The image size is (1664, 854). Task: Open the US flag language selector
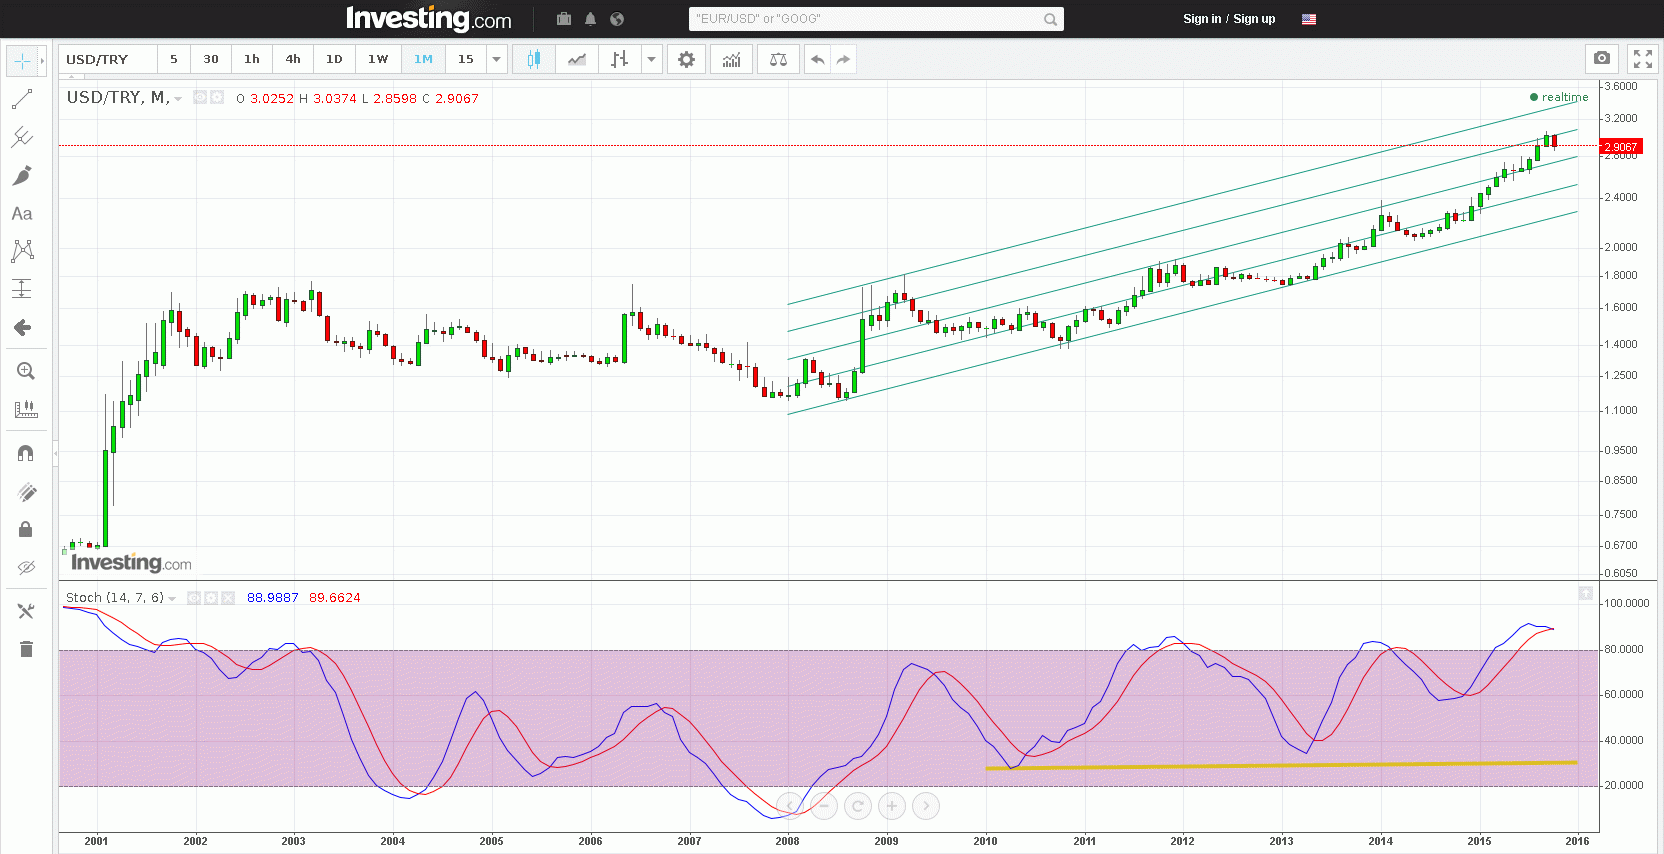pos(1309,19)
